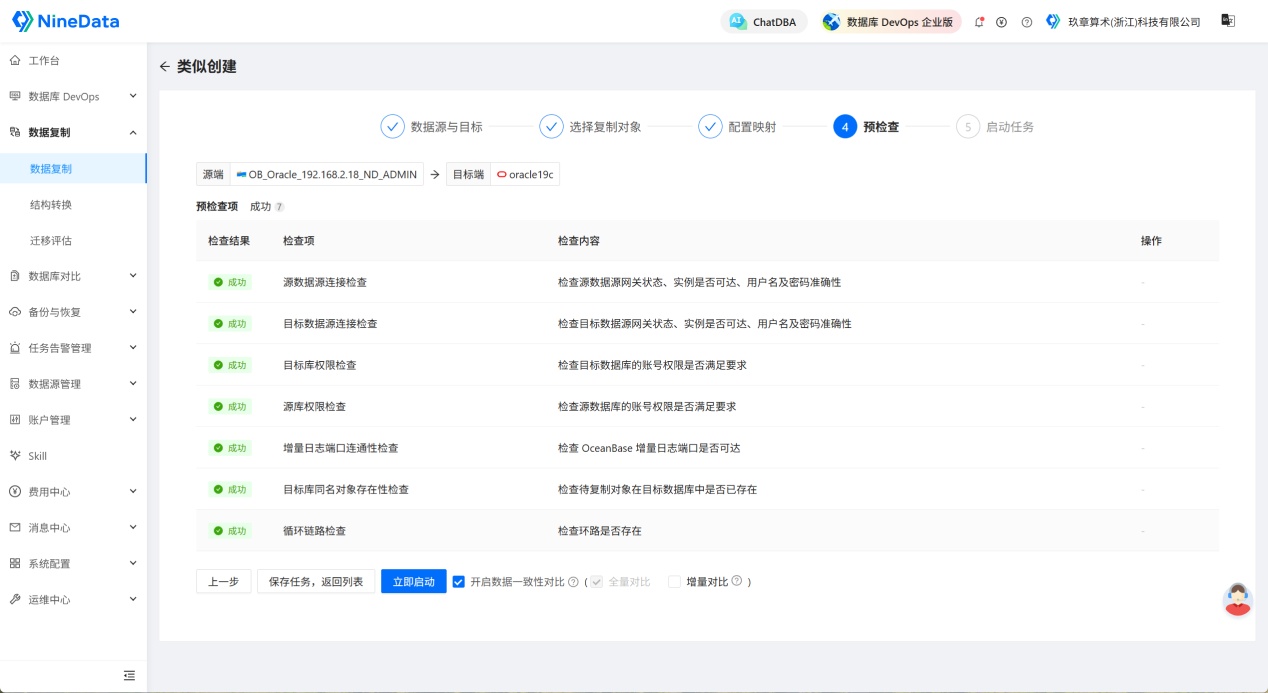1268x693 pixels.
Task: Collapse the sidebar with bottom menu icon
Action: click(129, 676)
